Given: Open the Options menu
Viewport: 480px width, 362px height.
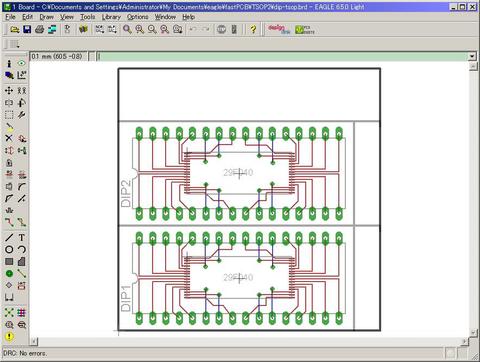Looking at the screenshot, I should click(137, 17).
